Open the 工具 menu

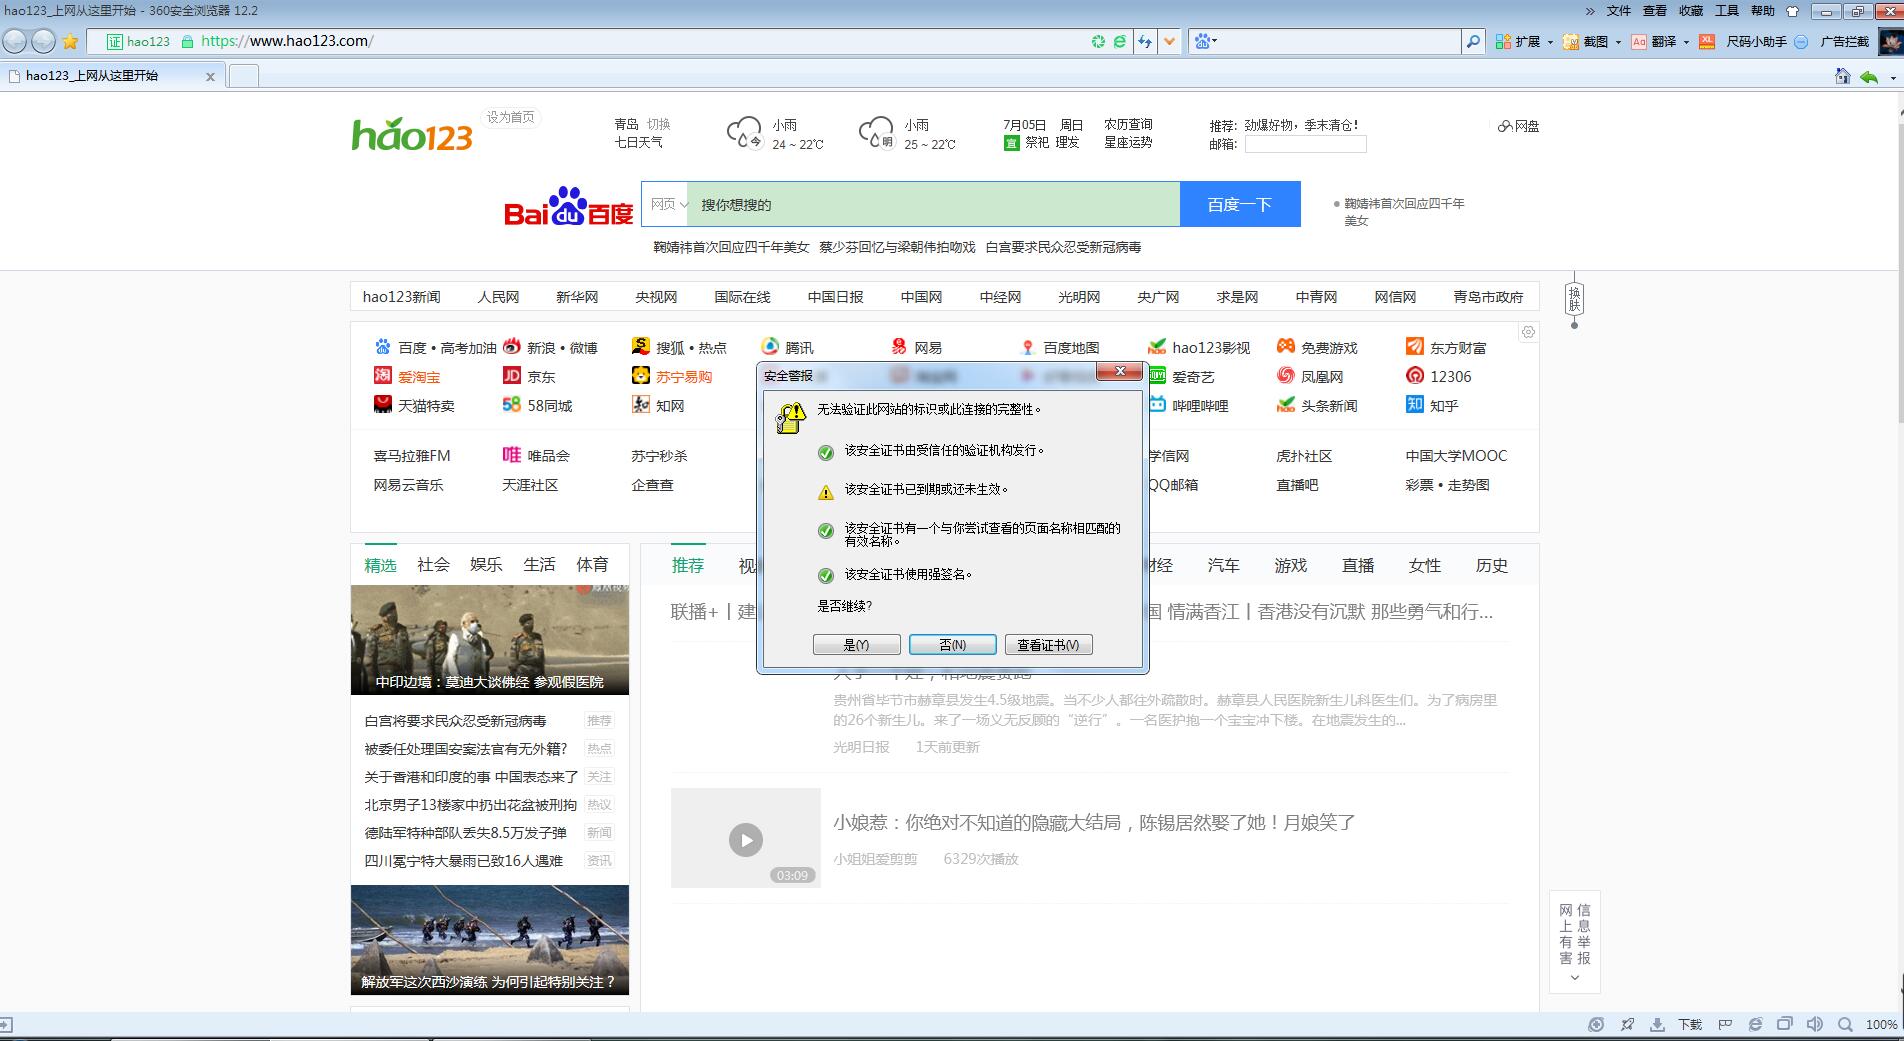(x=1727, y=11)
